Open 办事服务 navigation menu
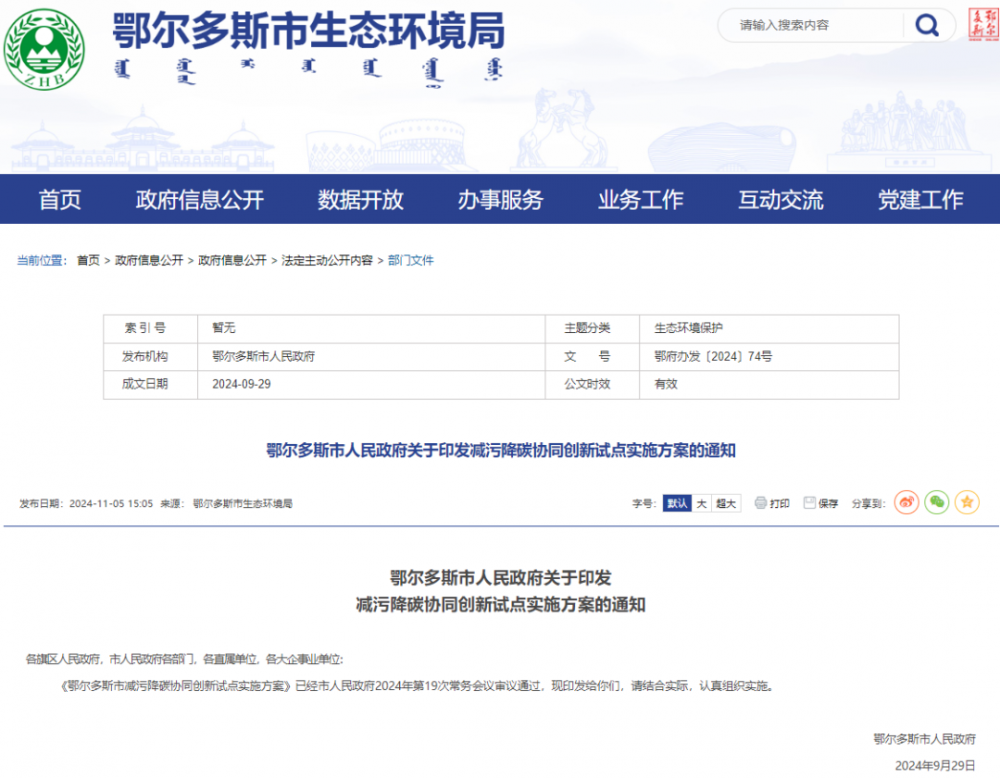 [x=500, y=199]
